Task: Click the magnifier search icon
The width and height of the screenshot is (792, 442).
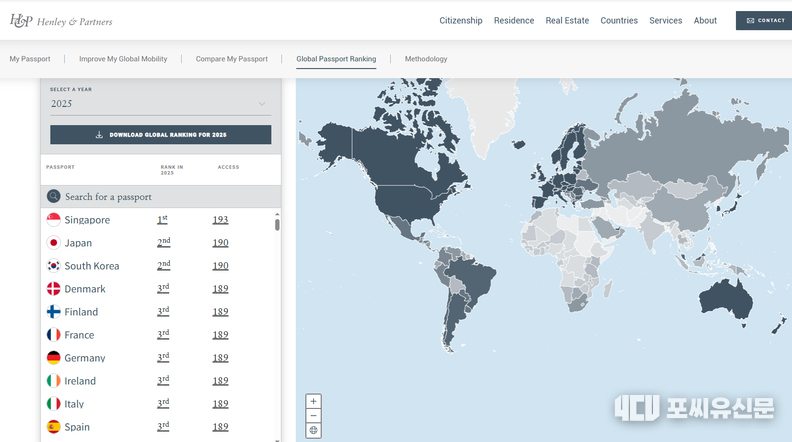Action: click(54, 197)
